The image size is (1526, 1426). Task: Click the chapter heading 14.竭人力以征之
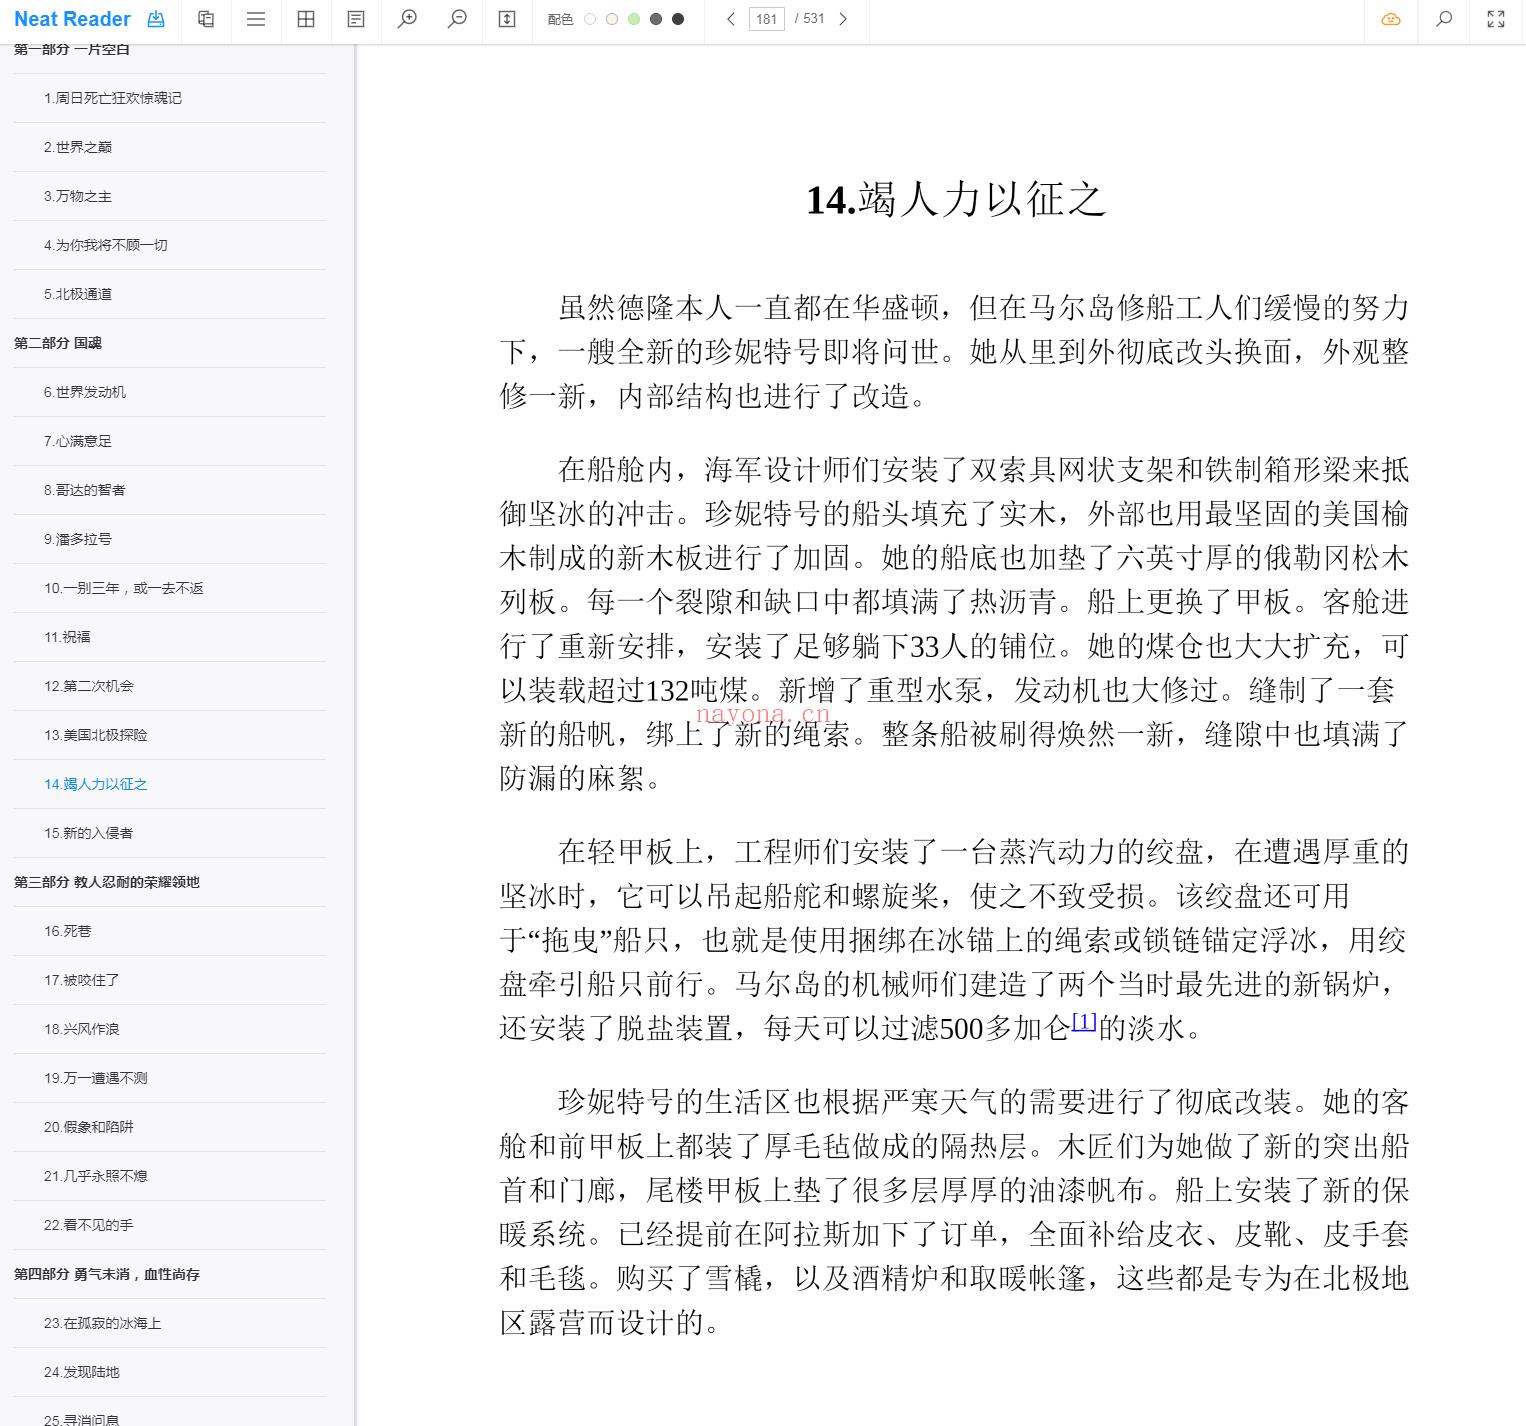(955, 200)
